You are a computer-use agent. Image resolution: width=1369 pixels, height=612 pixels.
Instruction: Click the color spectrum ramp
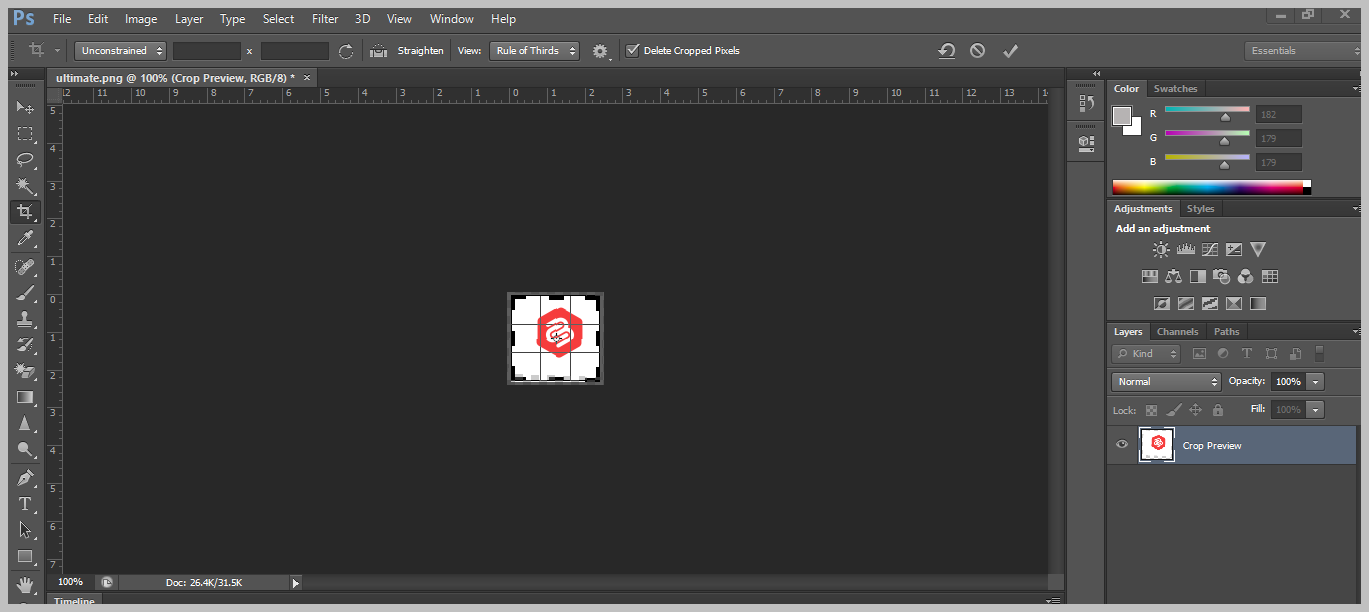coord(1211,187)
